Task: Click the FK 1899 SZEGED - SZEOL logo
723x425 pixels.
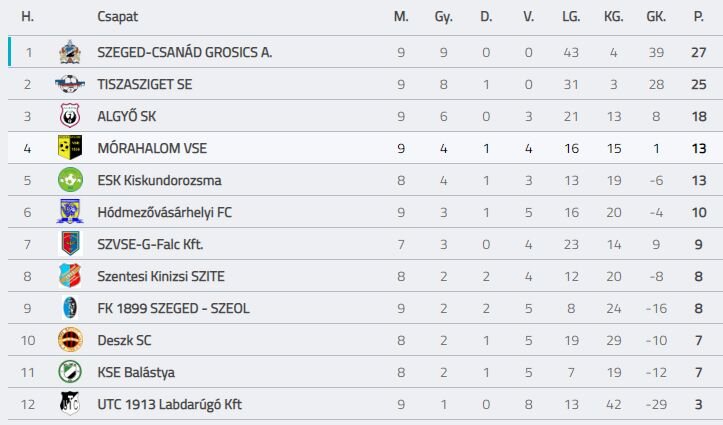Action: (69, 308)
